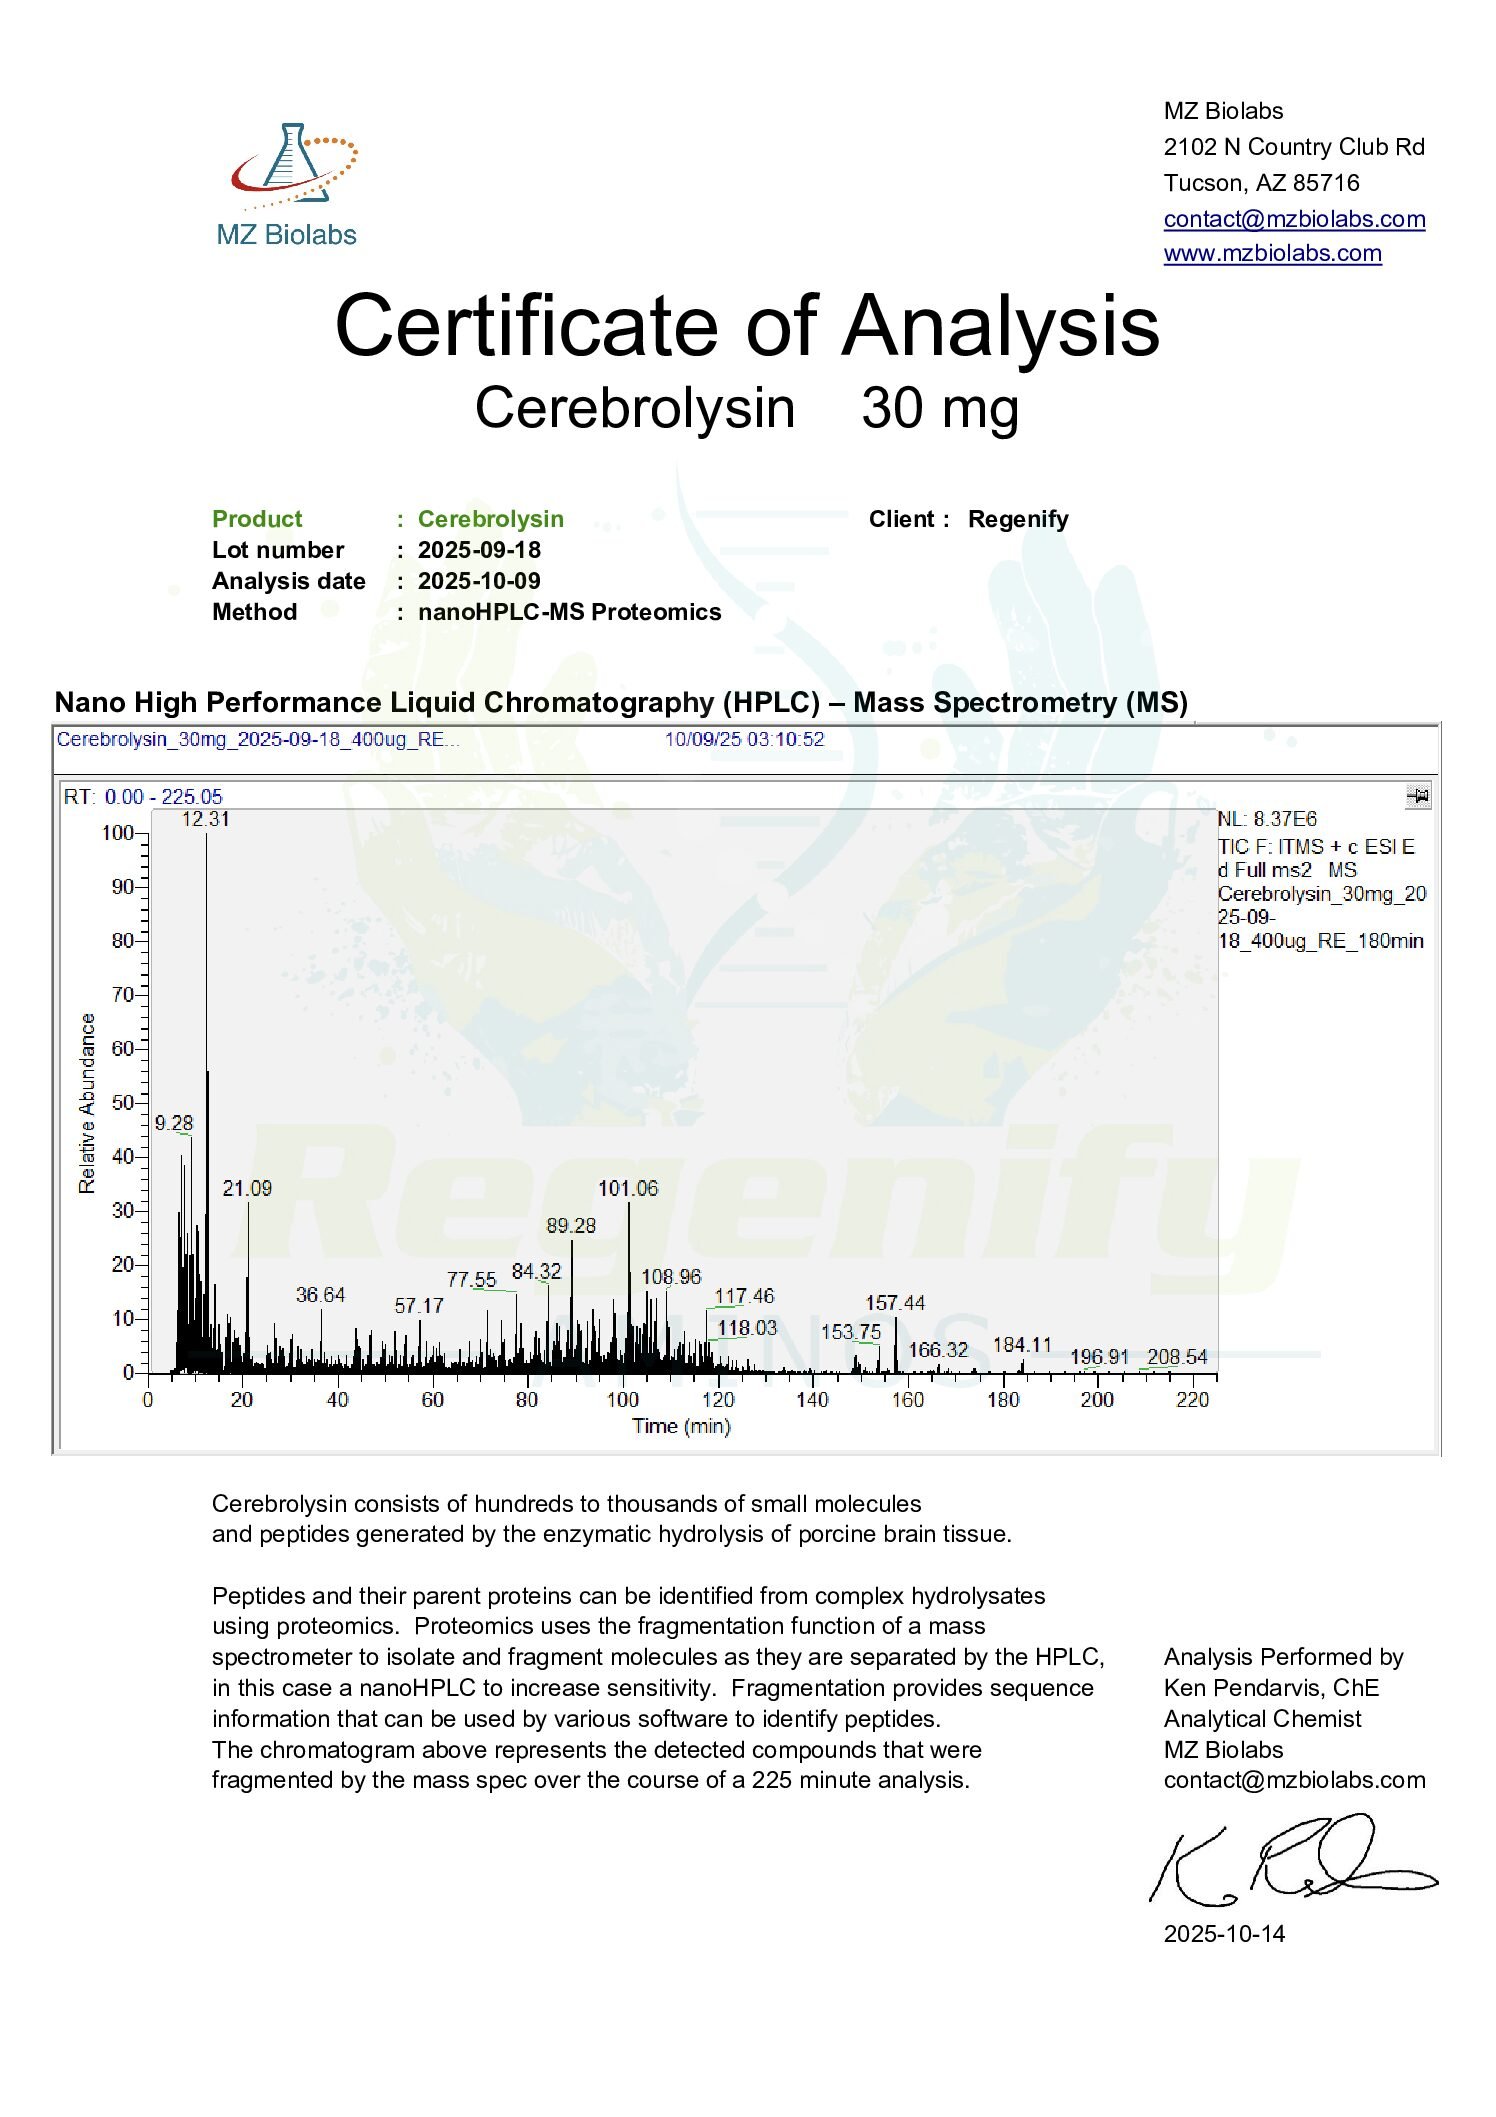This screenshot has height=2117, width=1496.
Task: Click the contact@mzbiolabs.com text beside the signature
Action: coord(1294,1780)
